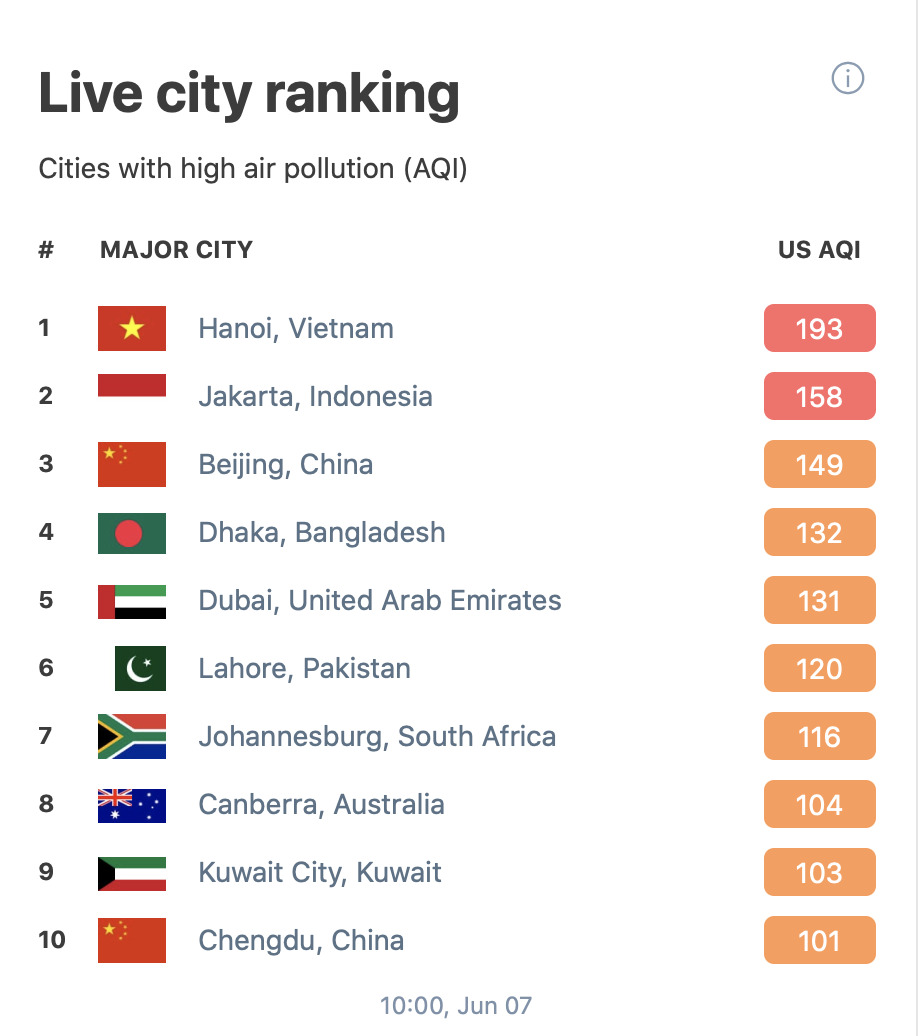The height and width of the screenshot is (1036, 918).
Task: Click the Johannesburg, South Africa entry
Action: [377, 736]
